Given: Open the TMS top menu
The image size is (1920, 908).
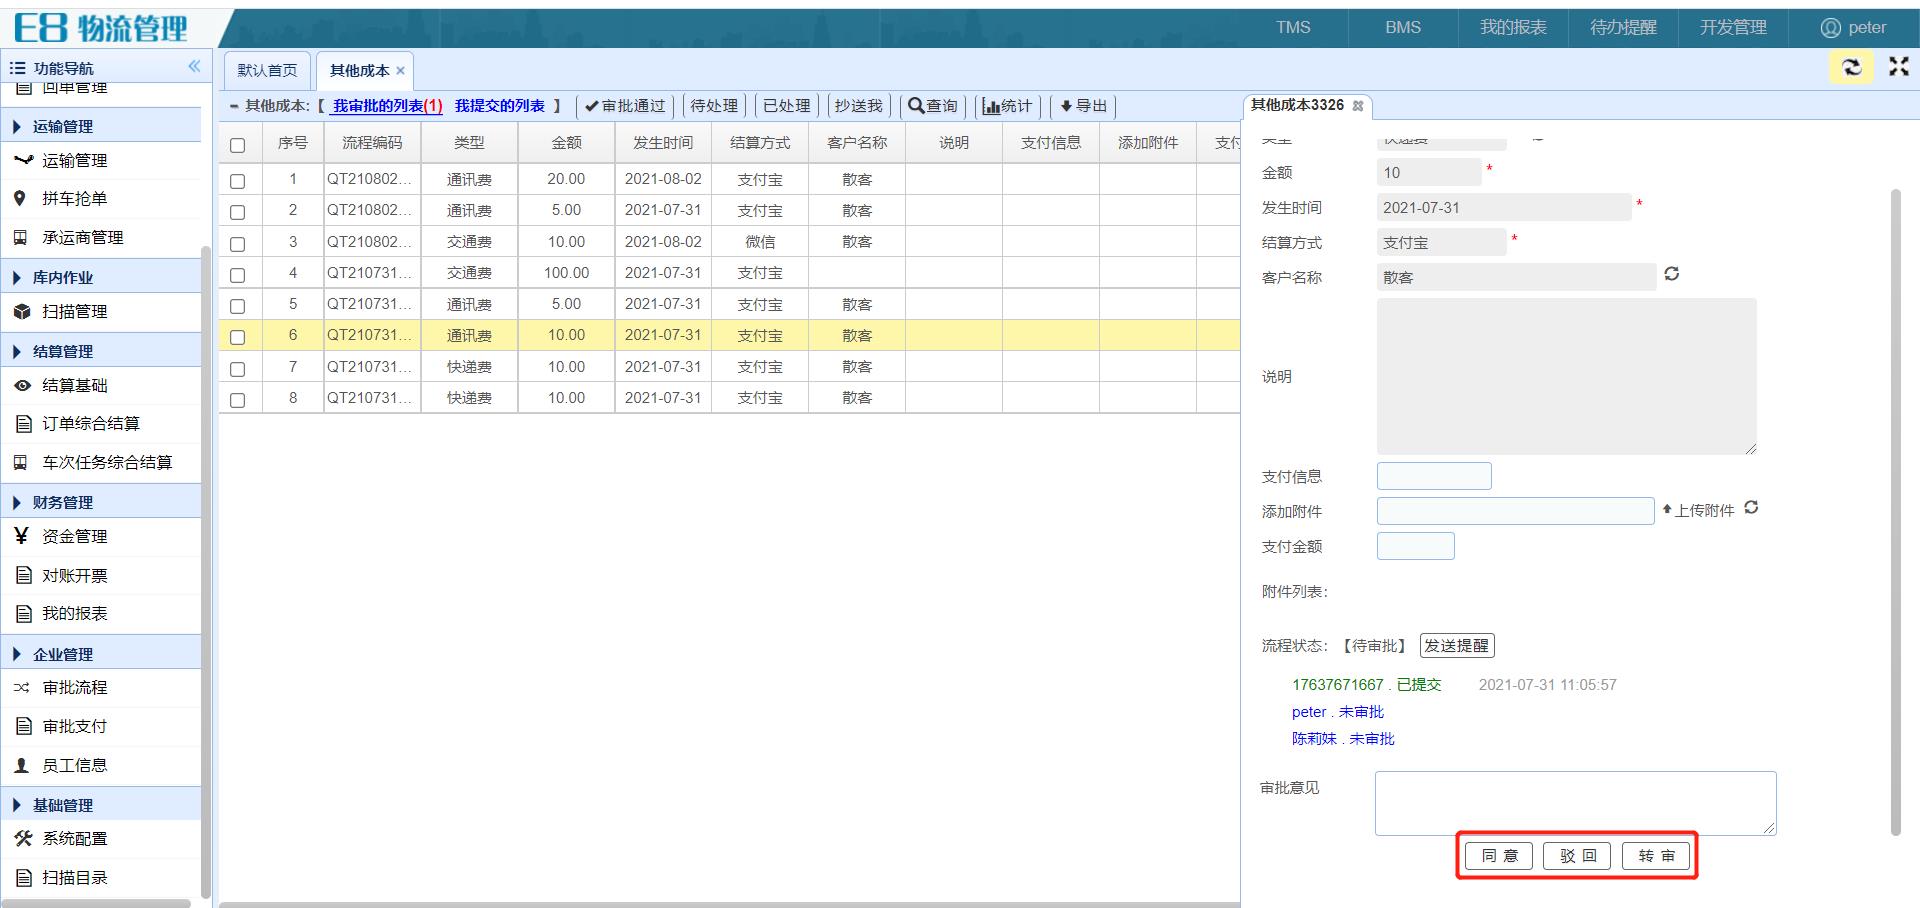Looking at the screenshot, I should tap(1293, 28).
